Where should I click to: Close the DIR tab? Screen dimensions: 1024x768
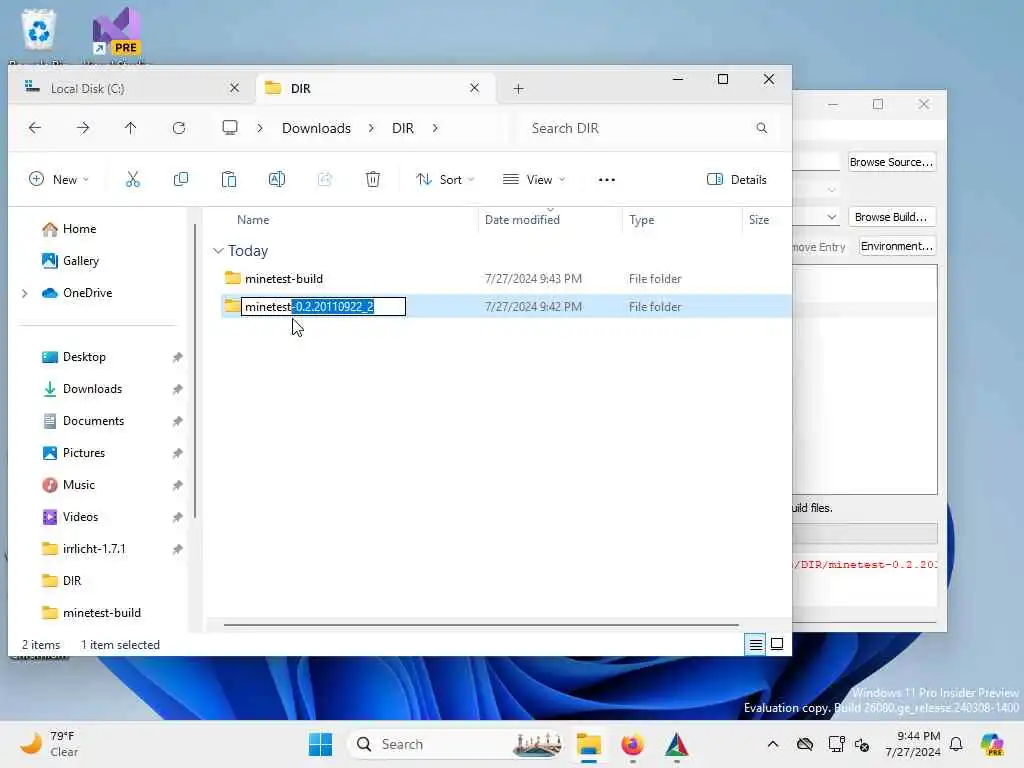tap(475, 88)
